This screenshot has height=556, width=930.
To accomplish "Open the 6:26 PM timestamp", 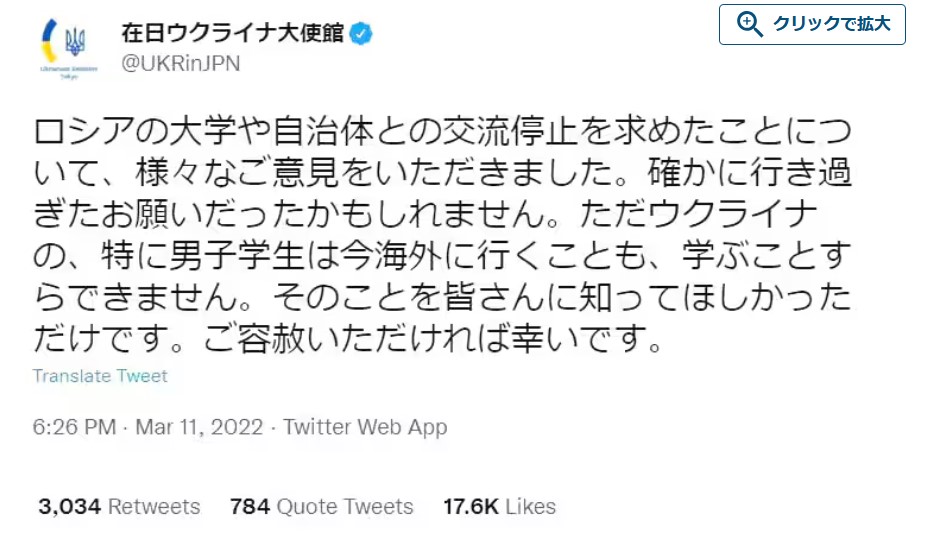I will pyautogui.click(x=74, y=427).
